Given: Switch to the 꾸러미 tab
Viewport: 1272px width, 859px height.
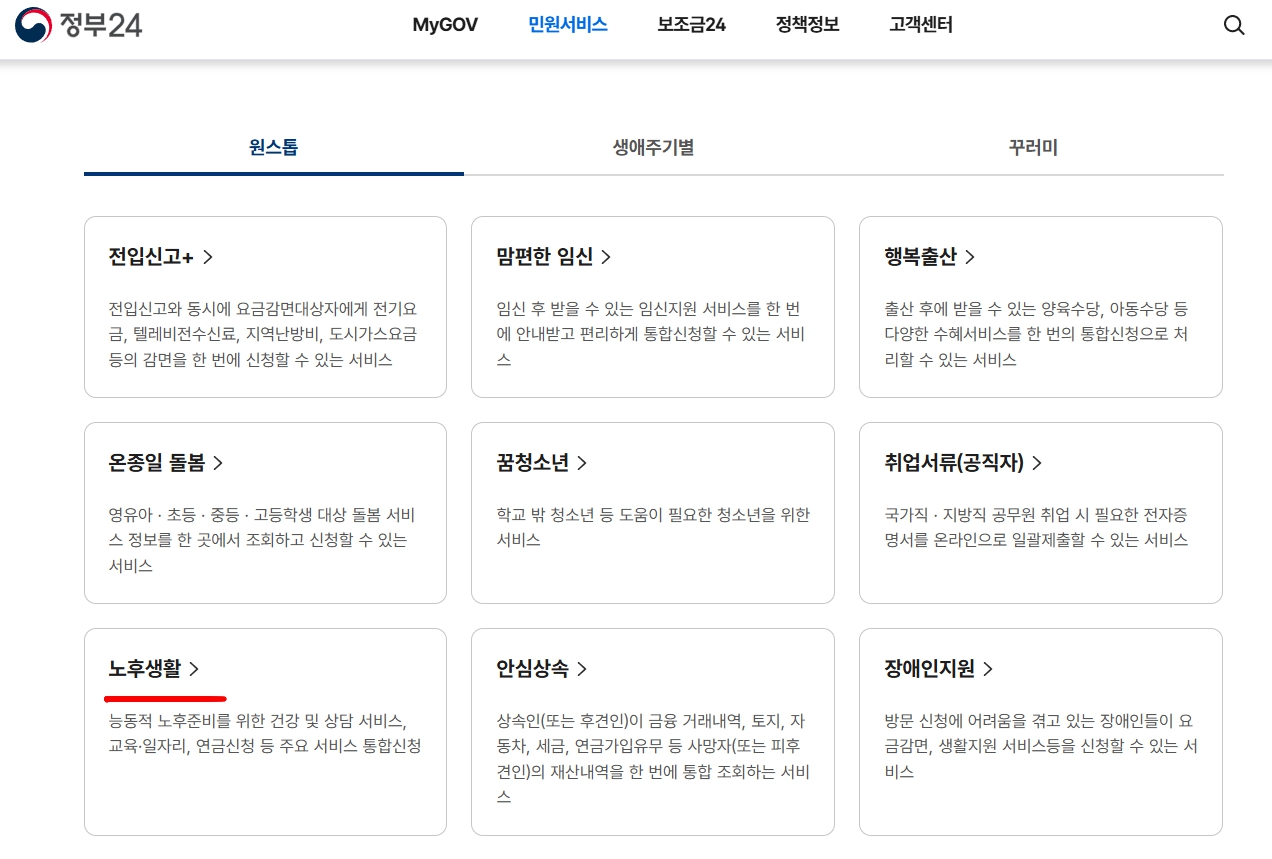Looking at the screenshot, I should pos(1032,145).
